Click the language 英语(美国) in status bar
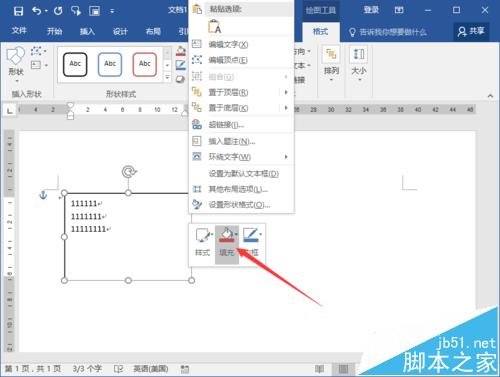Screen dimensions: 500x377 151,368
